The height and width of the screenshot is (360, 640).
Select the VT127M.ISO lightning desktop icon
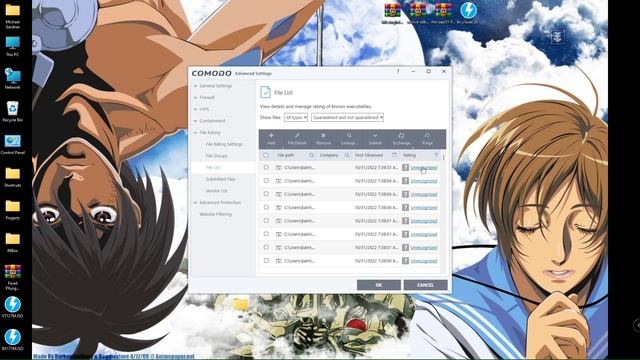(13, 307)
